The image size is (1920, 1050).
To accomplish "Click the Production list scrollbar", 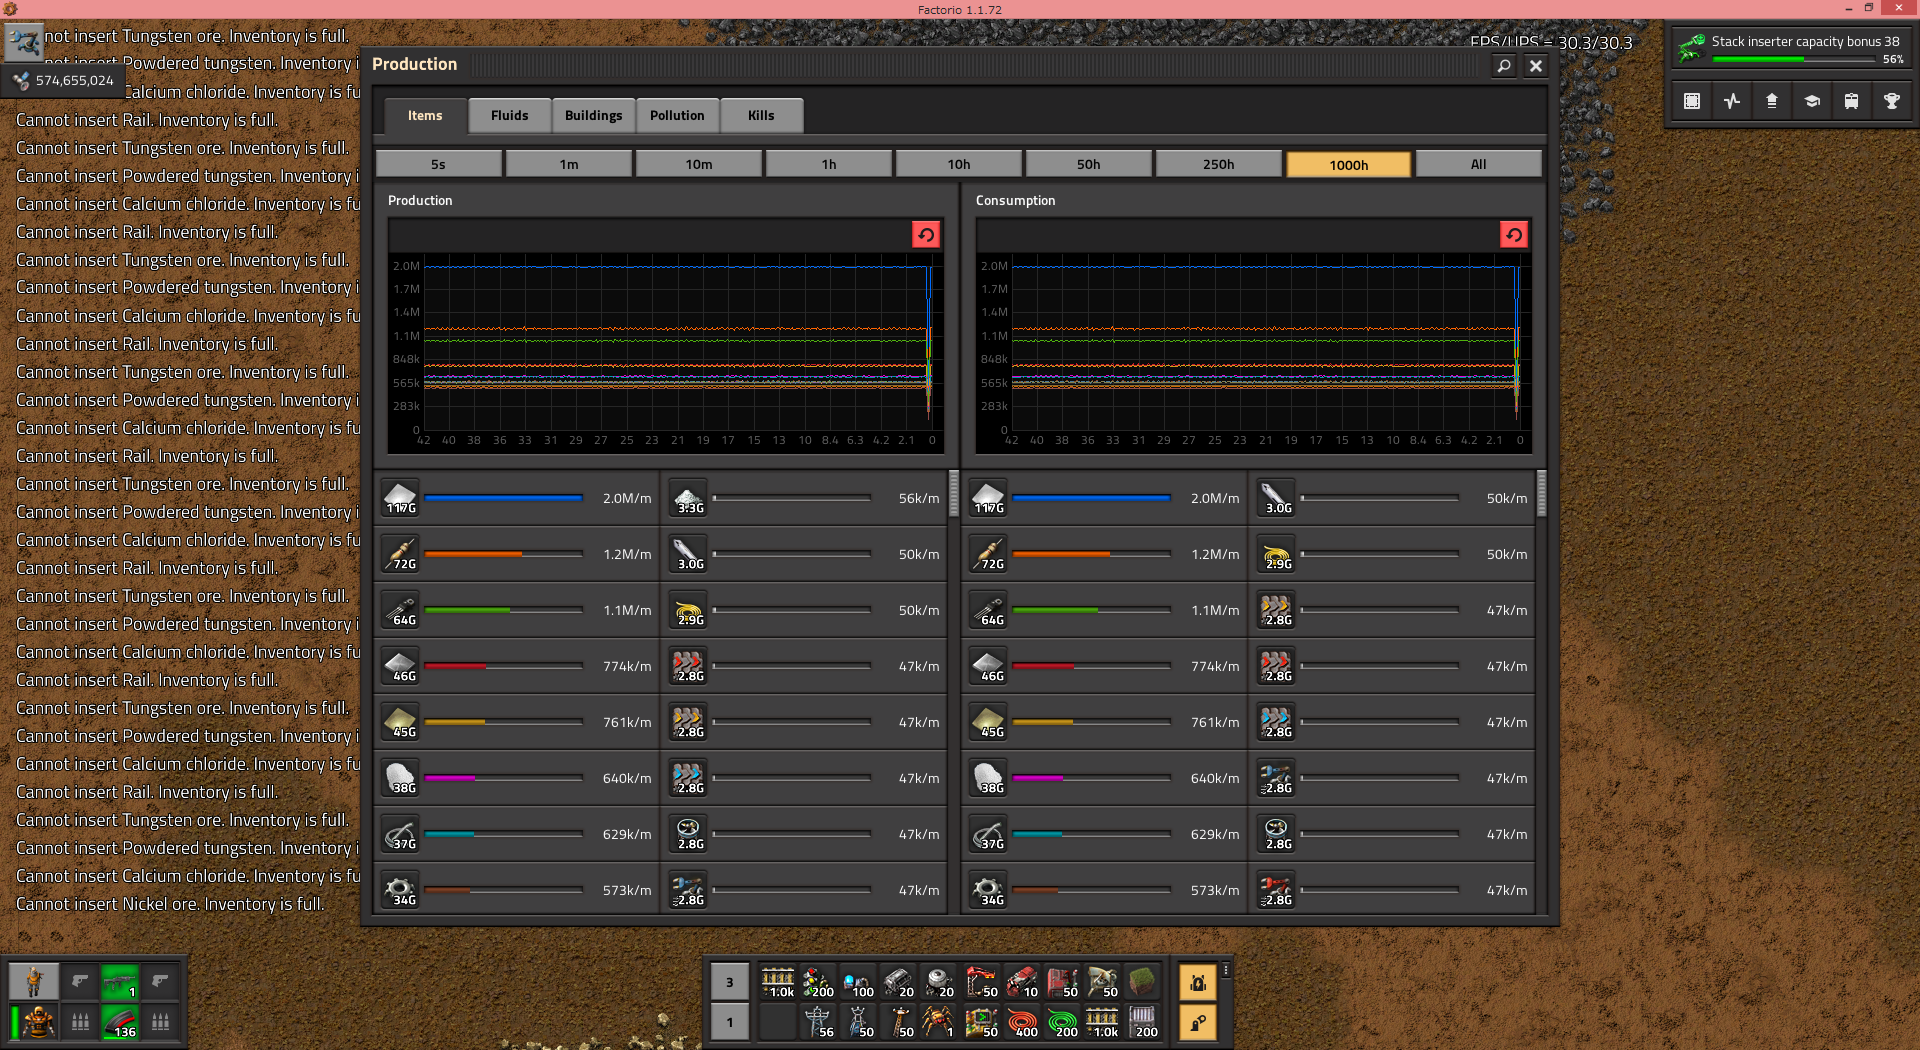I will [953, 493].
